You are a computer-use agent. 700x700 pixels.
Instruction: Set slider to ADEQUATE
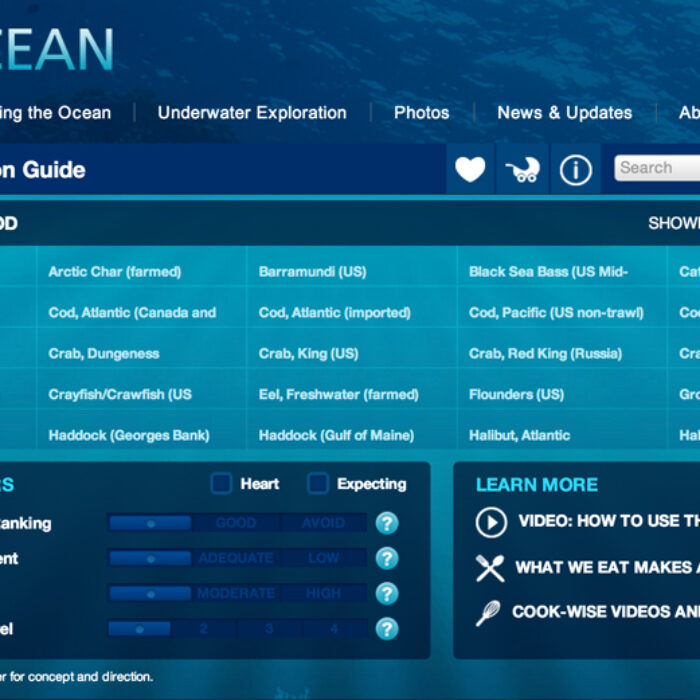point(236,558)
